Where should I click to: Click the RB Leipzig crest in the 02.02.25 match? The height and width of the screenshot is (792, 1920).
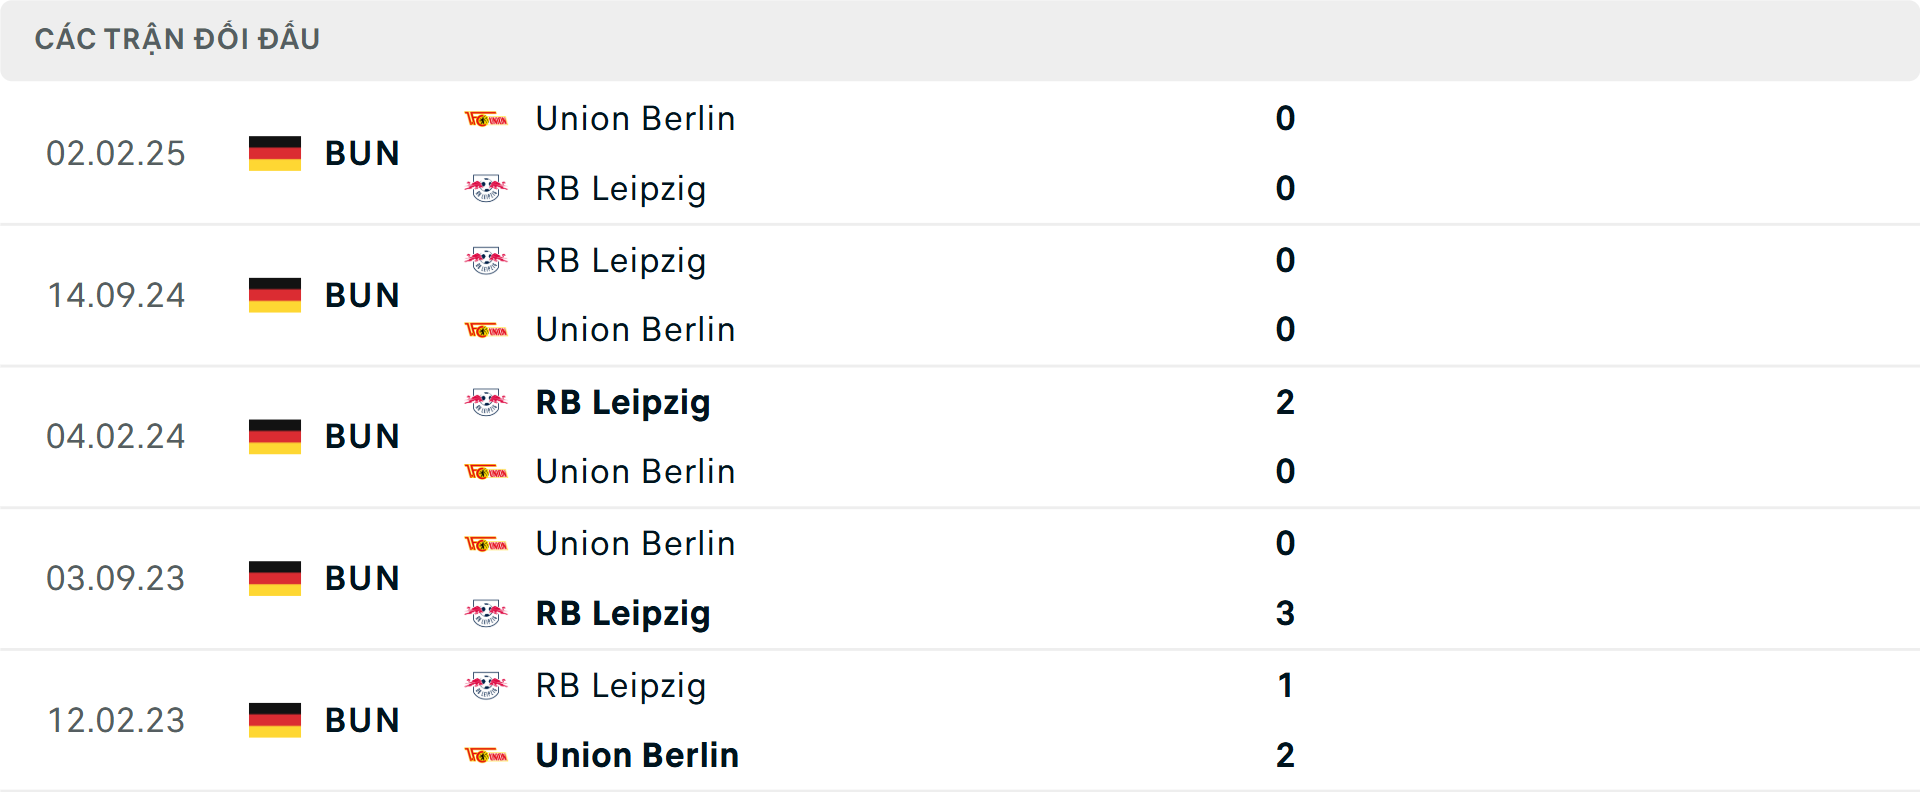487,188
